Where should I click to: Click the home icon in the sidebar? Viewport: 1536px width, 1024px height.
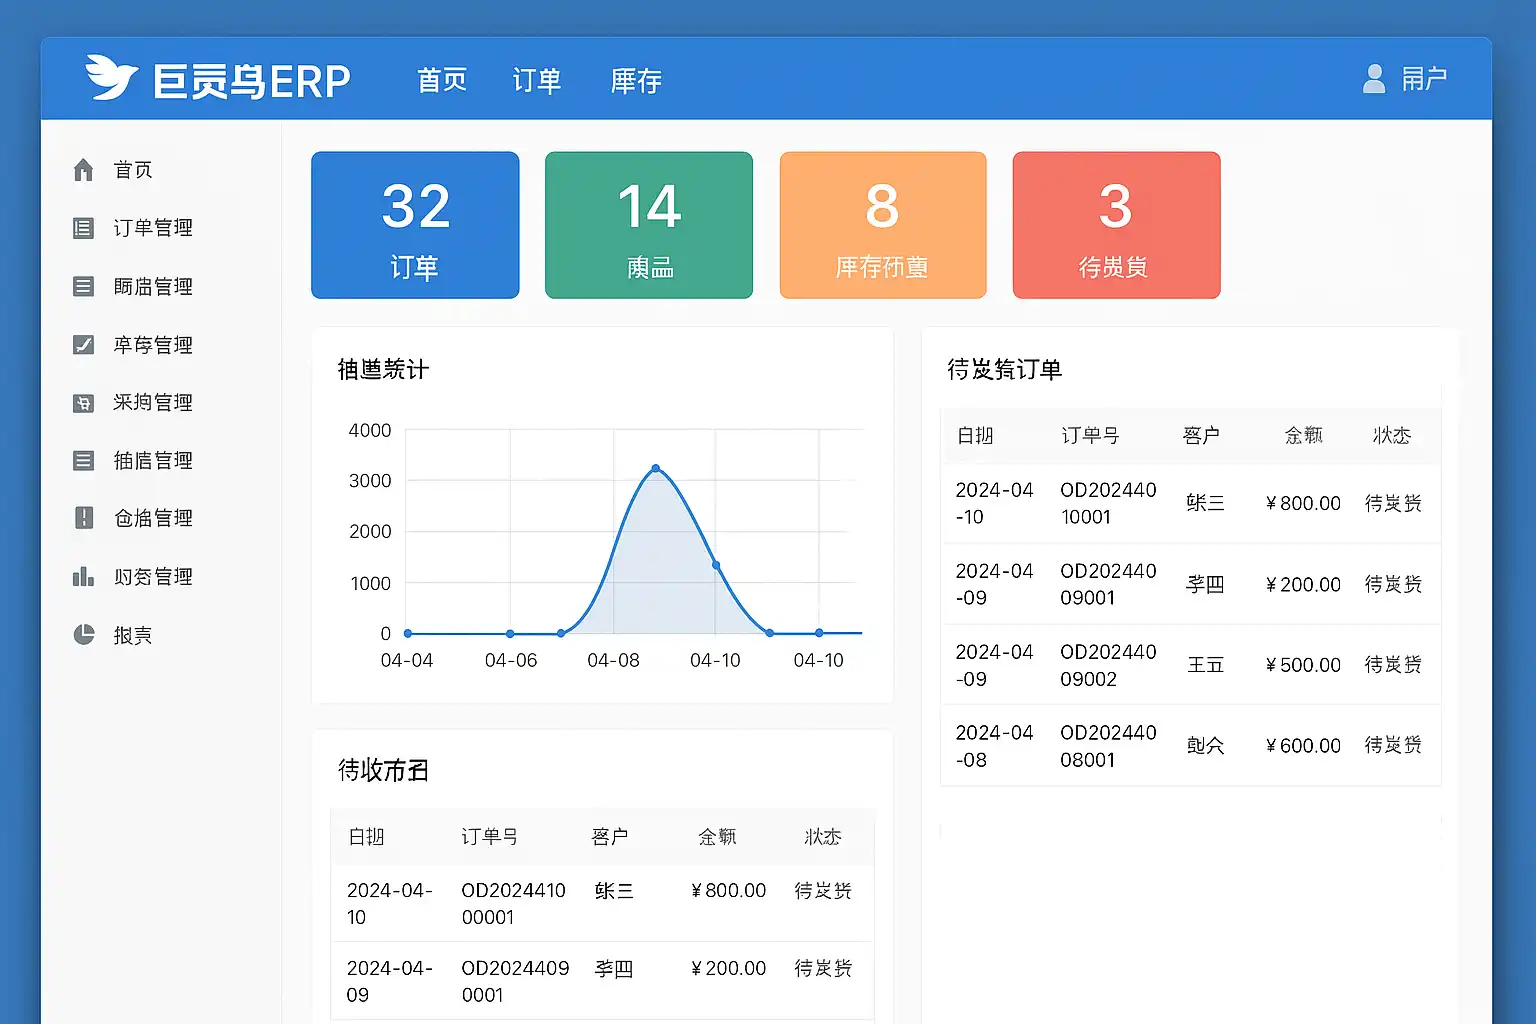pos(84,170)
